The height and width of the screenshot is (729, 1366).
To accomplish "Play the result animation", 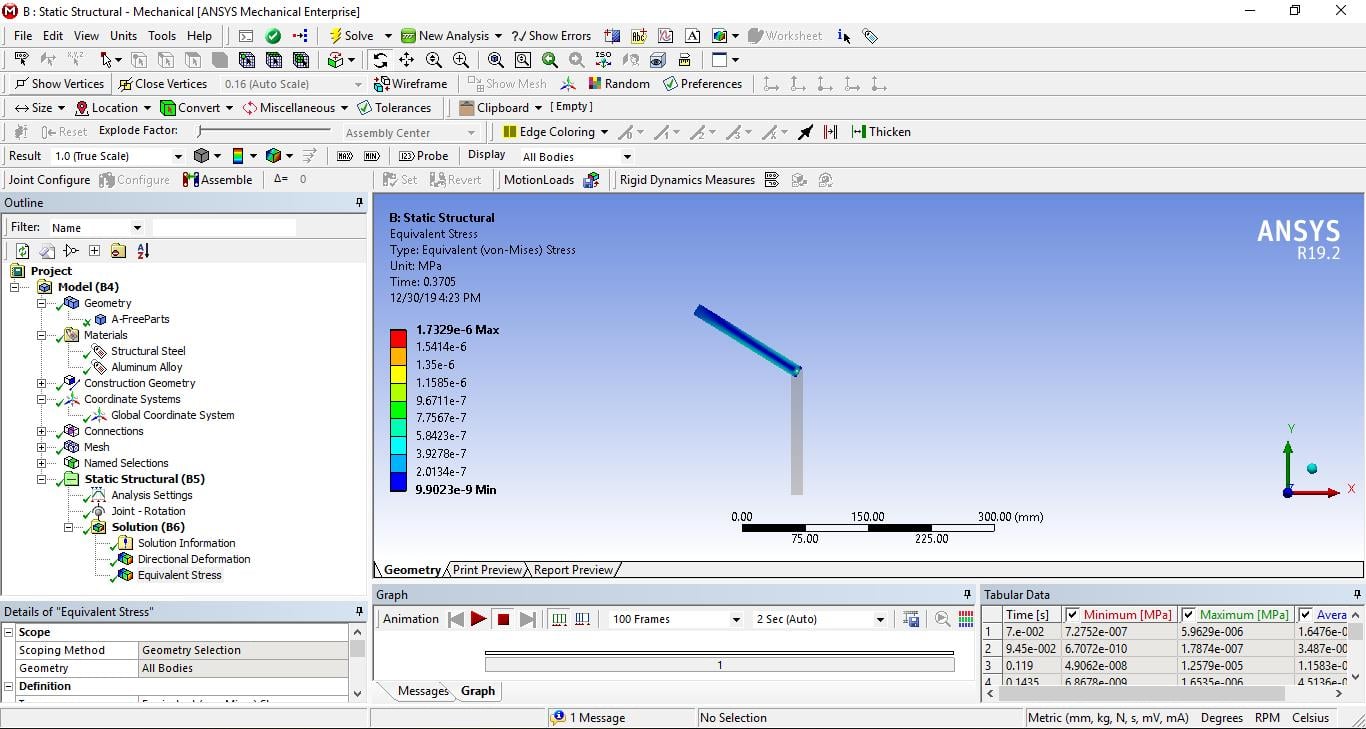I will 479,619.
